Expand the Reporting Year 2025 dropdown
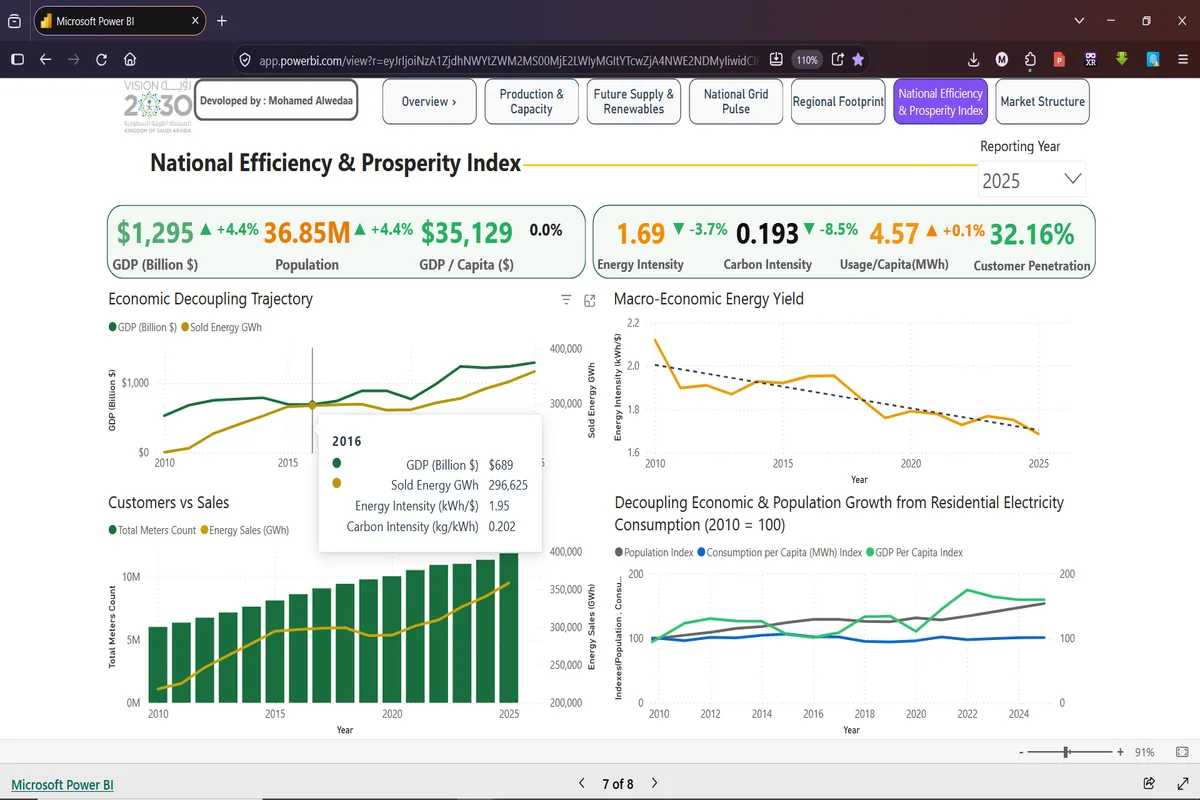1200x800 pixels. 1032,180
